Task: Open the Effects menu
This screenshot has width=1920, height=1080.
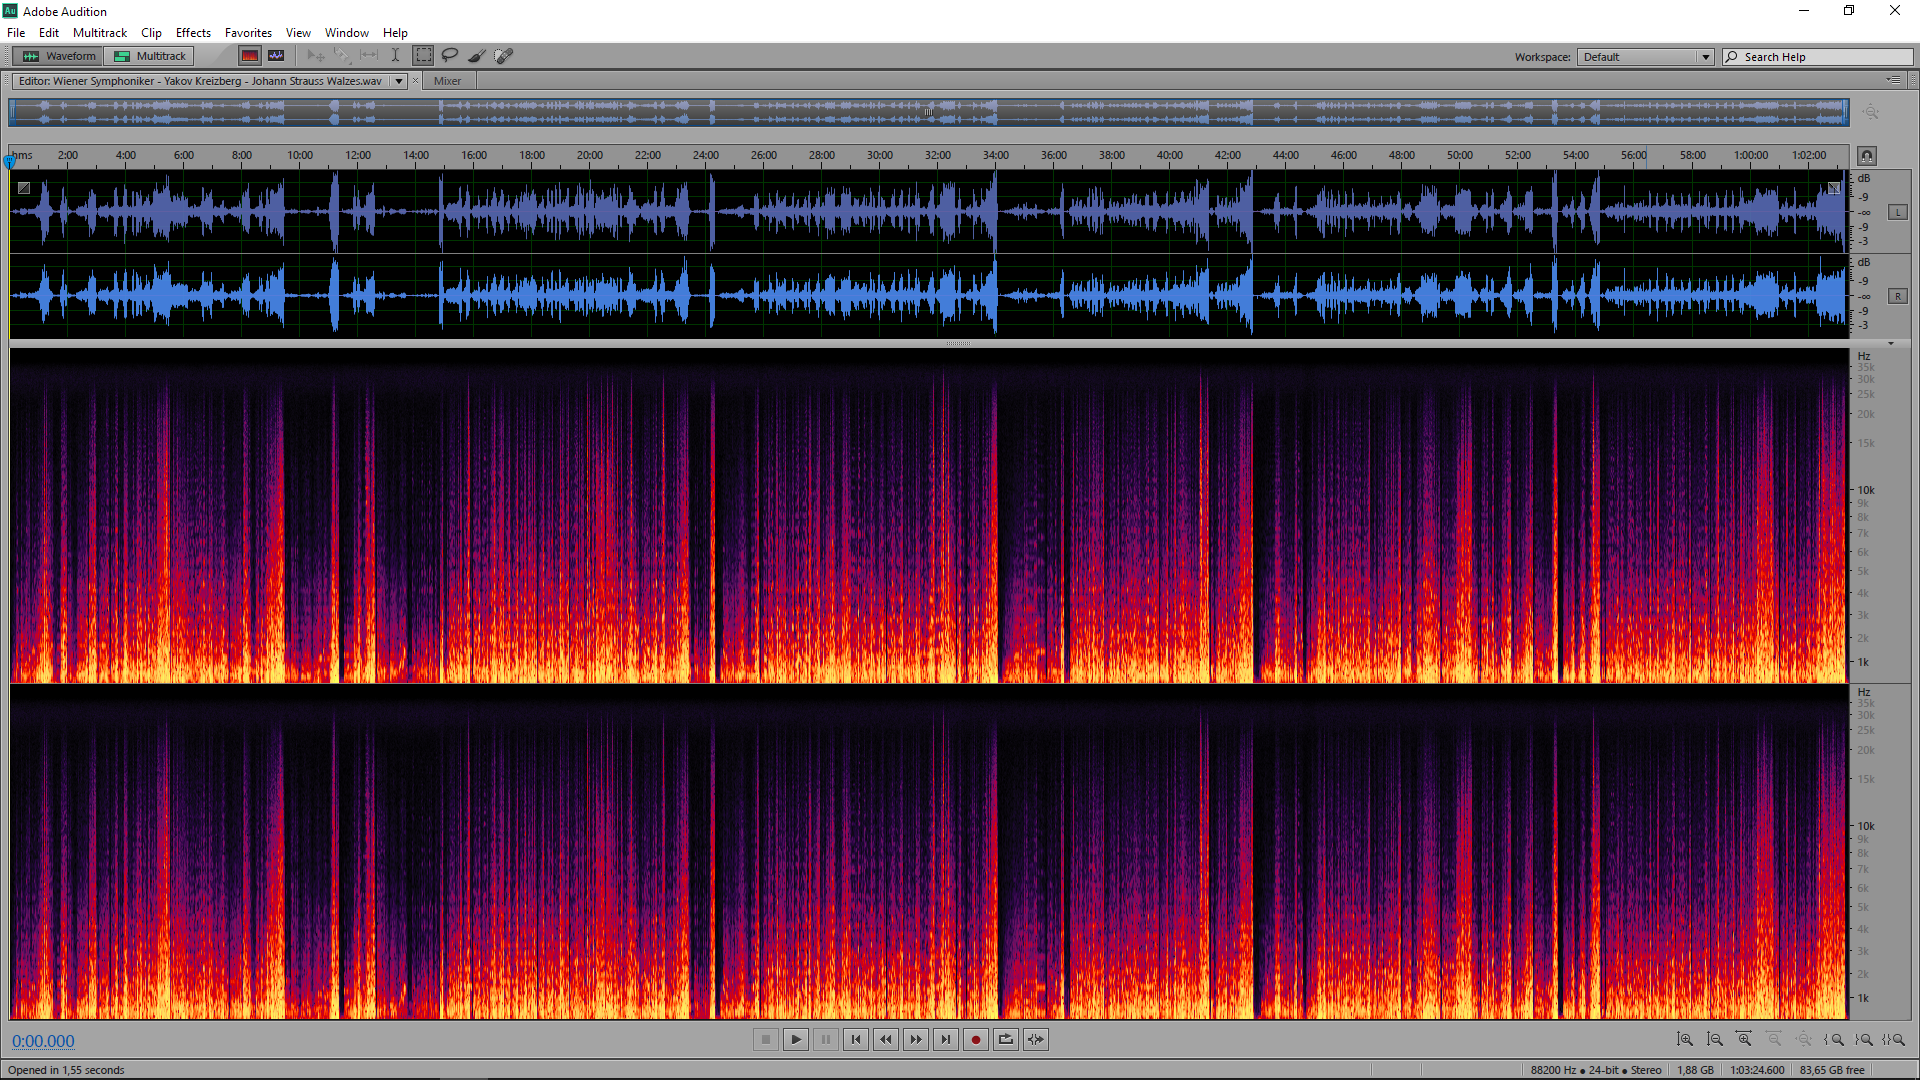Action: [193, 33]
